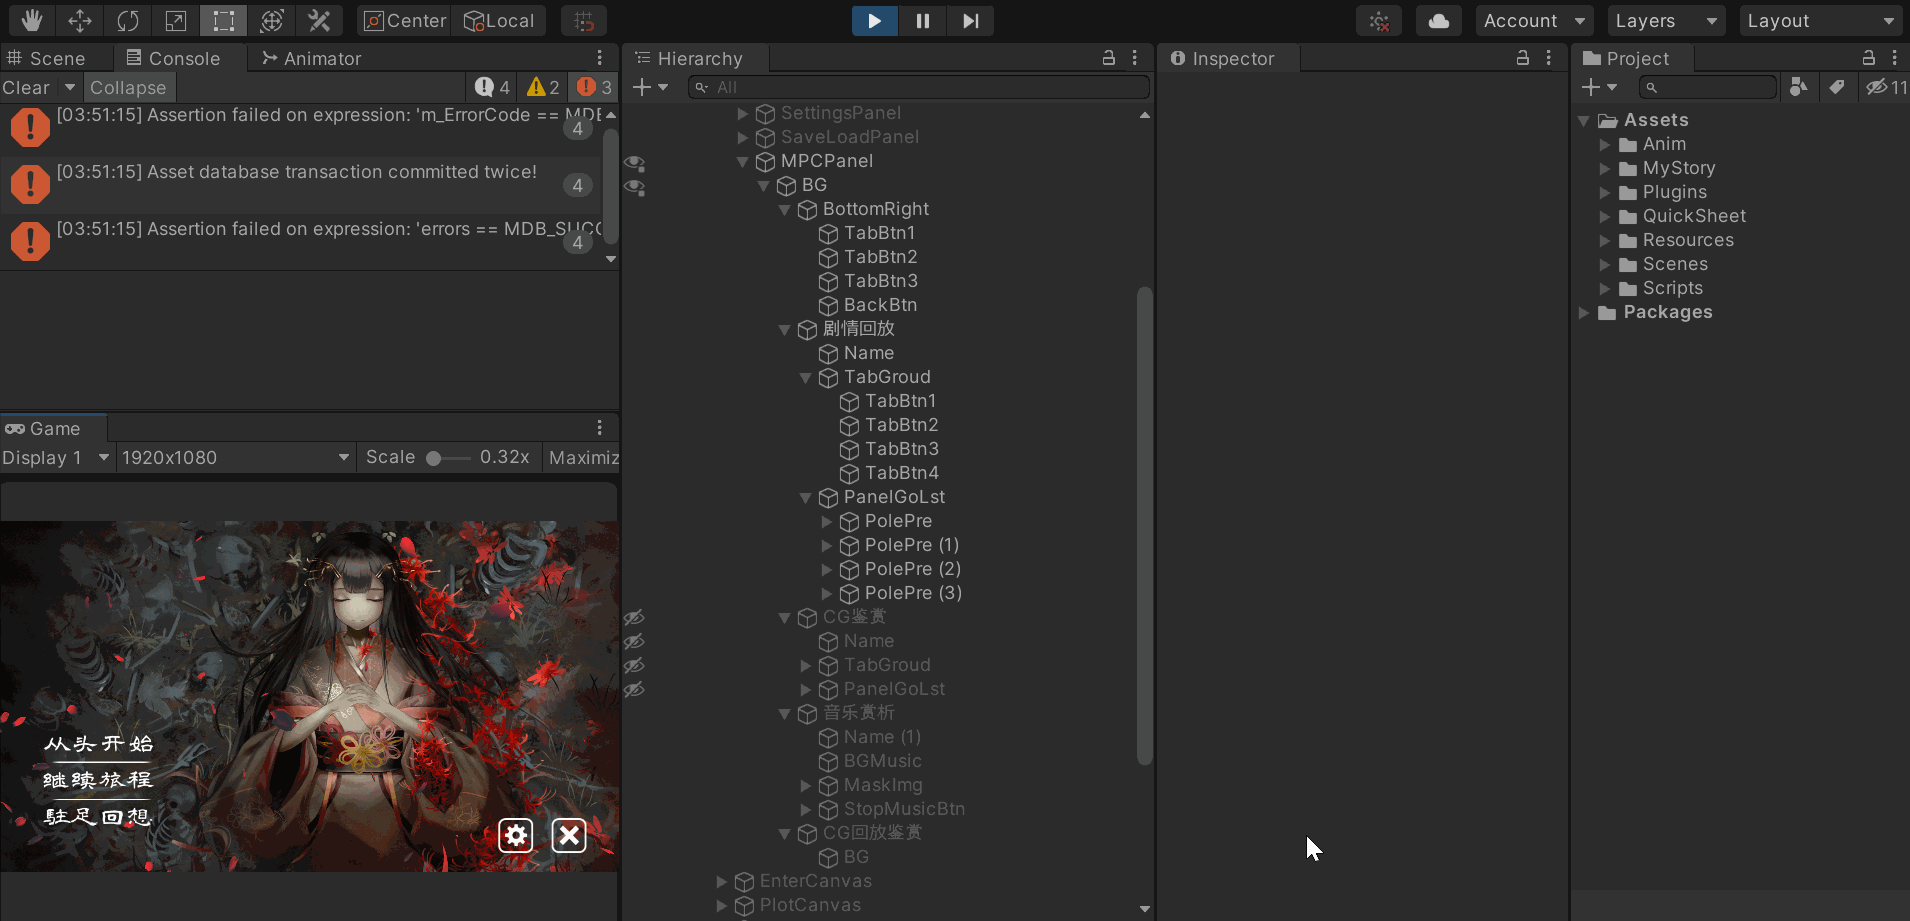Click 从头开始 in Game view
The height and width of the screenshot is (921, 1910).
click(98, 743)
